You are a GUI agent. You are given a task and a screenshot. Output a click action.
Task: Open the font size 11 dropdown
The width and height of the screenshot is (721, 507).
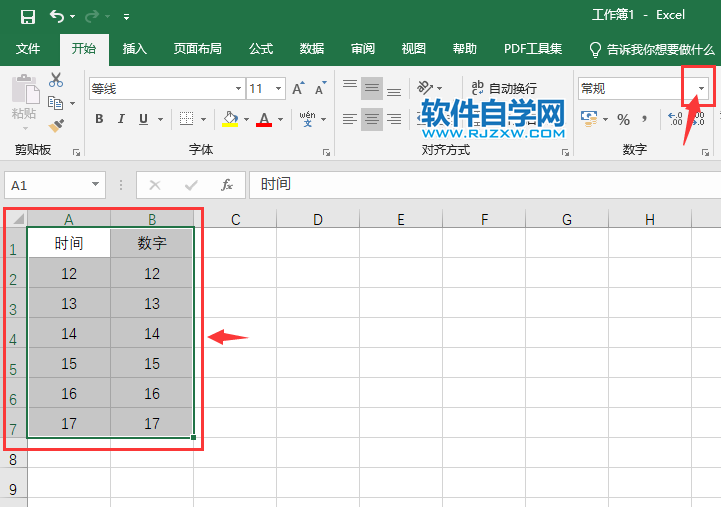(279, 88)
